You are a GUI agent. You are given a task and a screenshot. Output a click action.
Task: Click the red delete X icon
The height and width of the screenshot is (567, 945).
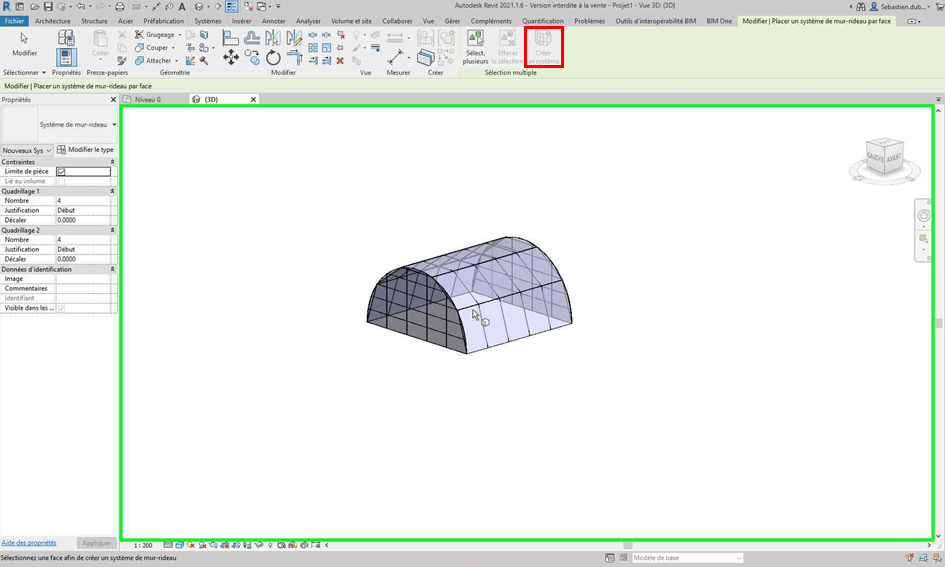[x=340, y=60]
